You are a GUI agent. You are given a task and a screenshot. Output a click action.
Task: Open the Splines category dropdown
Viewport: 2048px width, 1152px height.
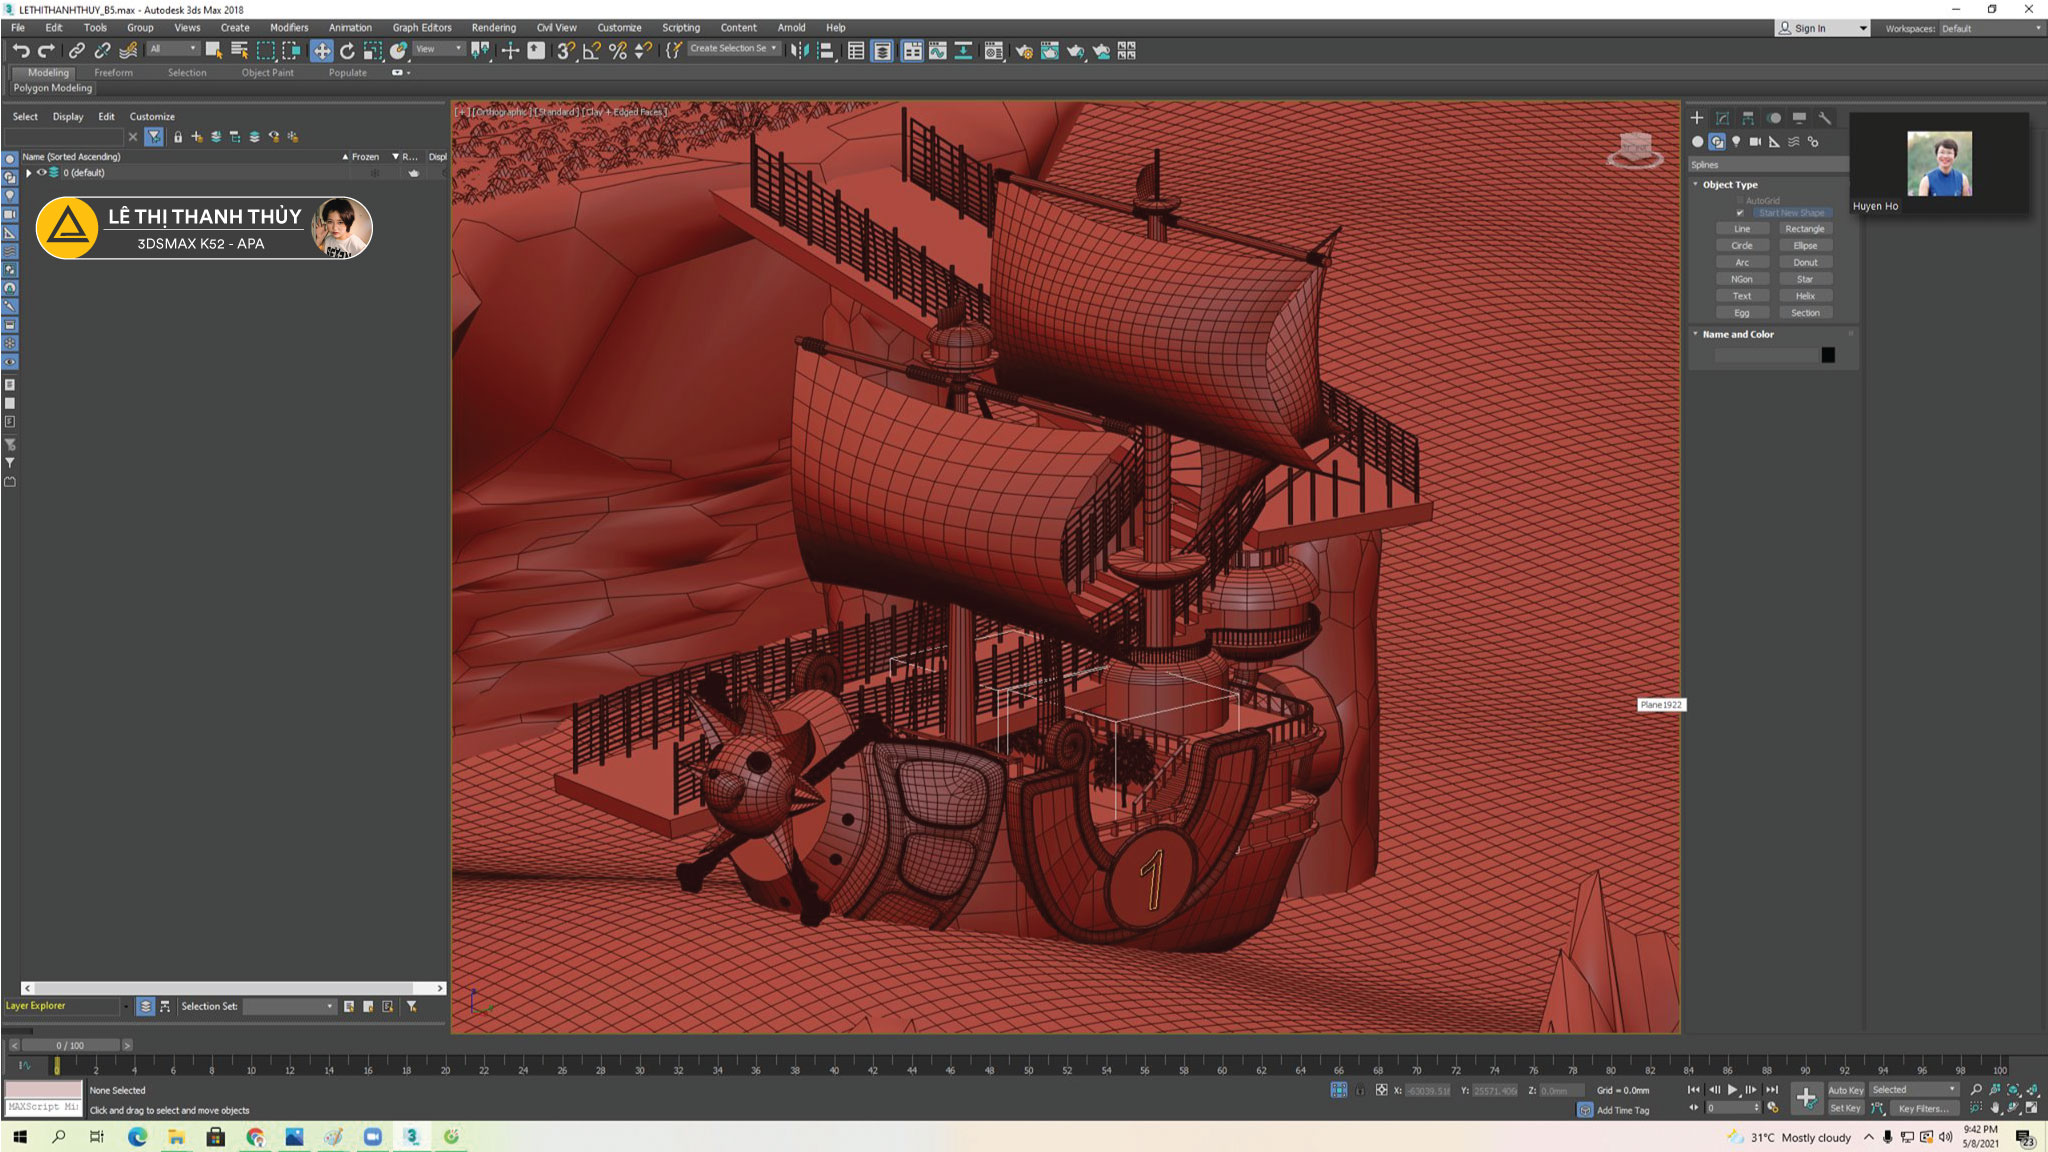click(x=1767, y=165)
